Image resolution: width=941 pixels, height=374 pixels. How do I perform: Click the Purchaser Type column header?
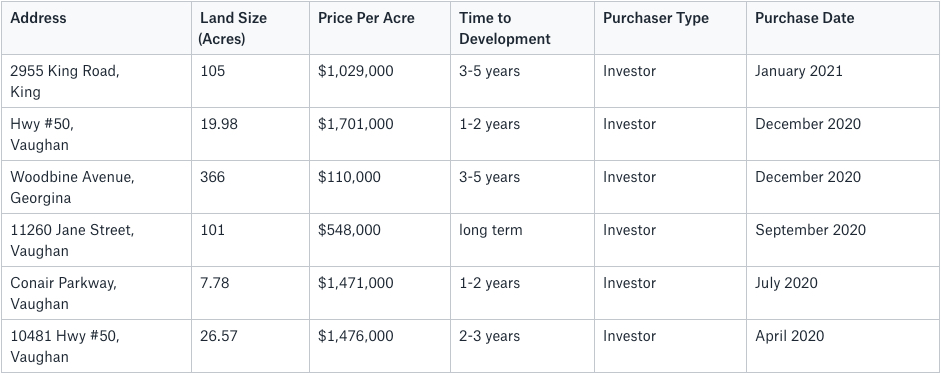coord(670,28)
